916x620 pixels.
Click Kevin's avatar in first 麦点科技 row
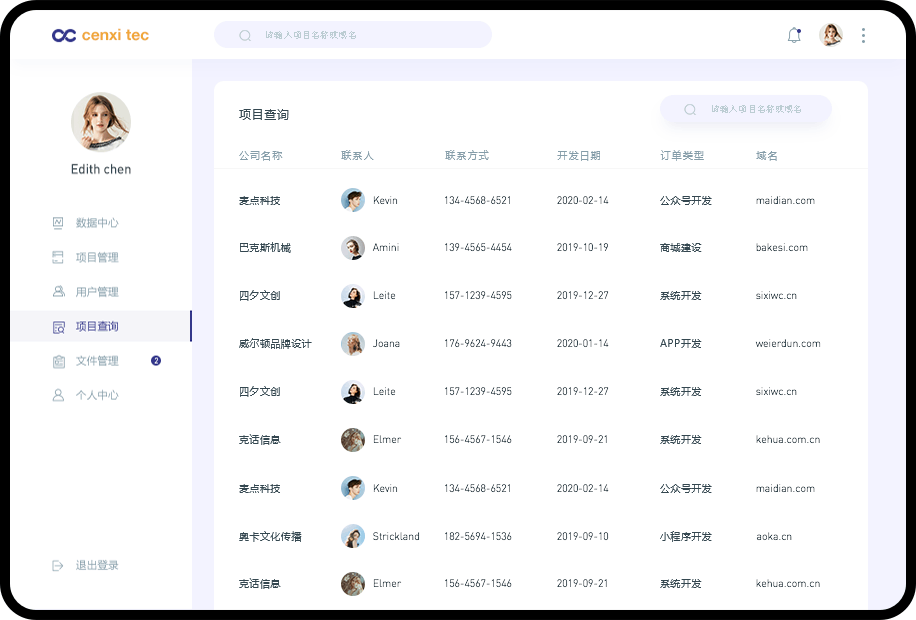coord(353,200)
